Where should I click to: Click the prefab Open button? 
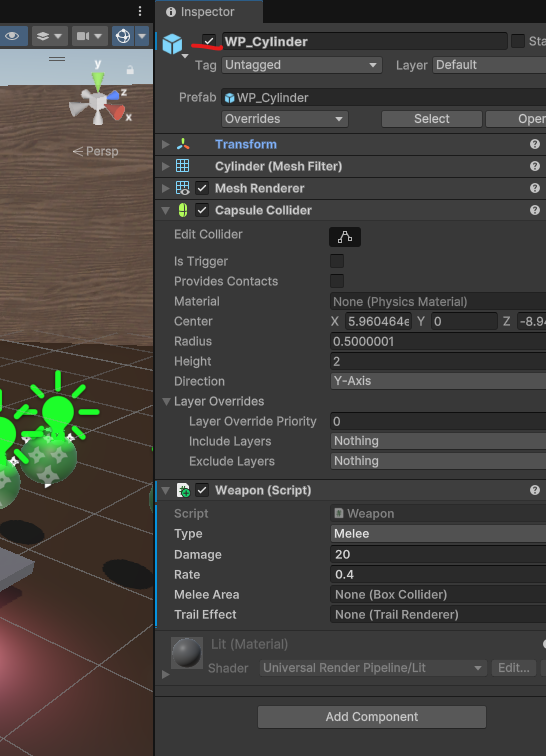tap(516, 119)
